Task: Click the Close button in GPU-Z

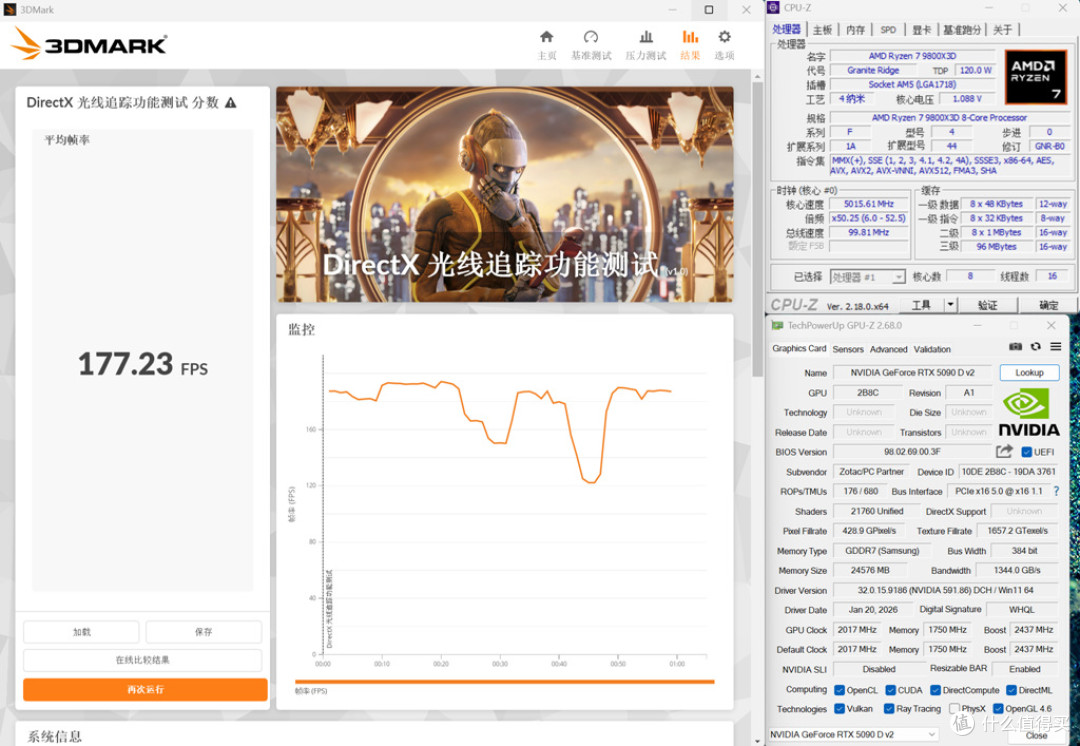Action: [x=1036, y=735]
